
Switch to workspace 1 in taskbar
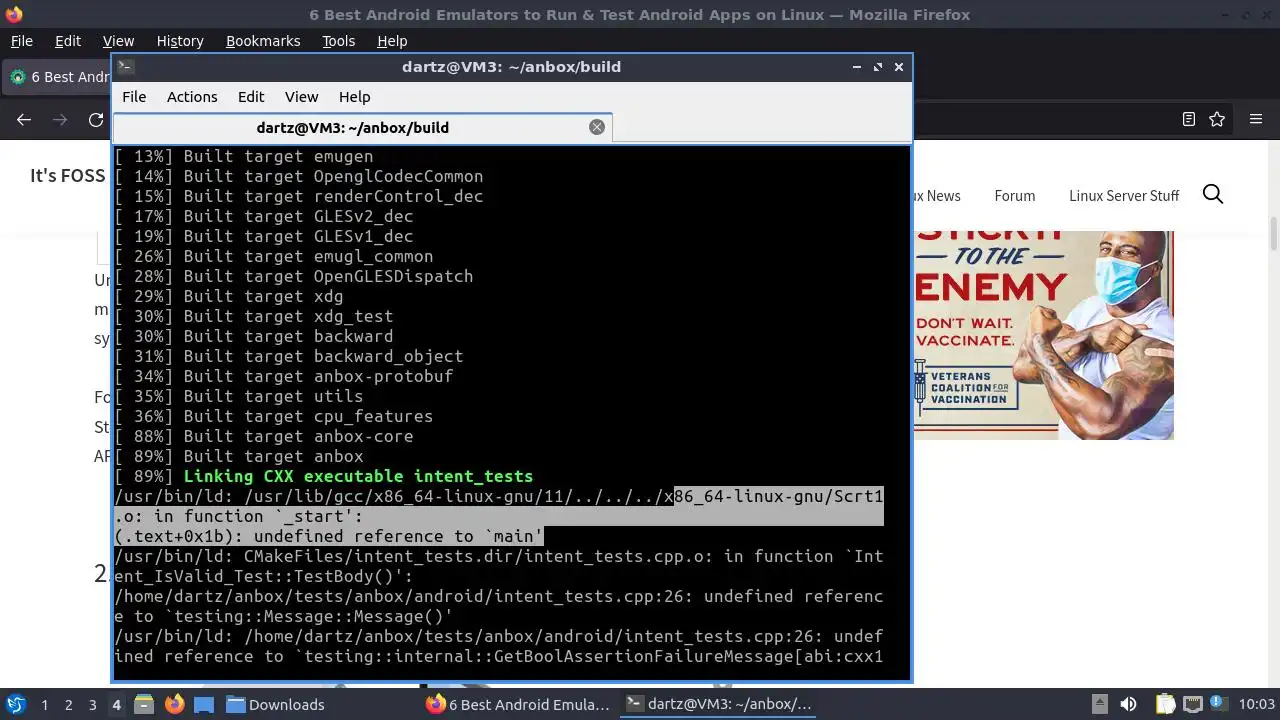44,704
